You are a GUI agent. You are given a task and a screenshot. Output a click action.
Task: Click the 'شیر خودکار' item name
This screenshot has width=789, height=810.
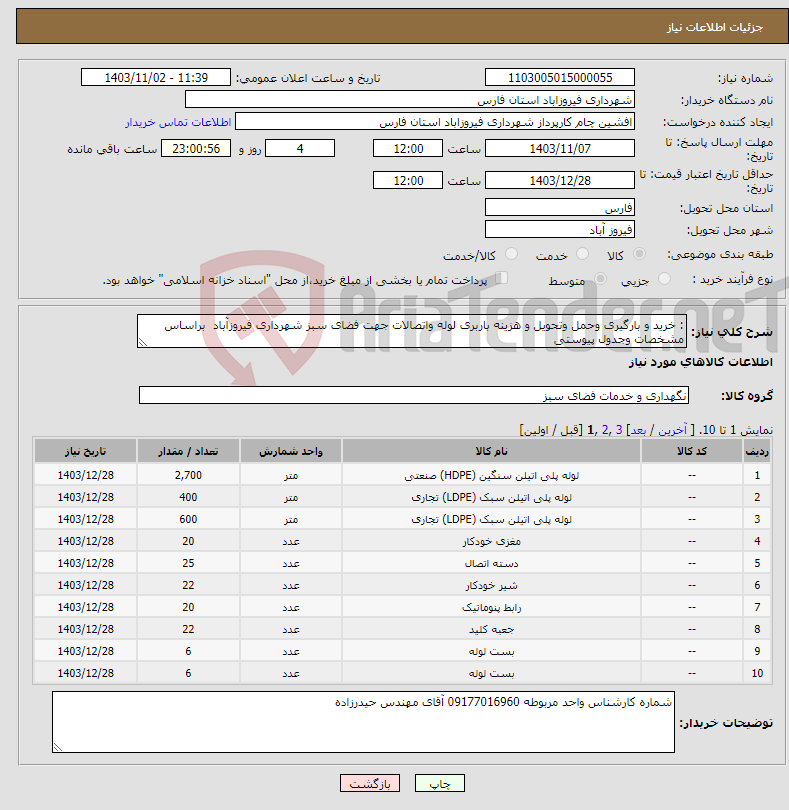491,585
